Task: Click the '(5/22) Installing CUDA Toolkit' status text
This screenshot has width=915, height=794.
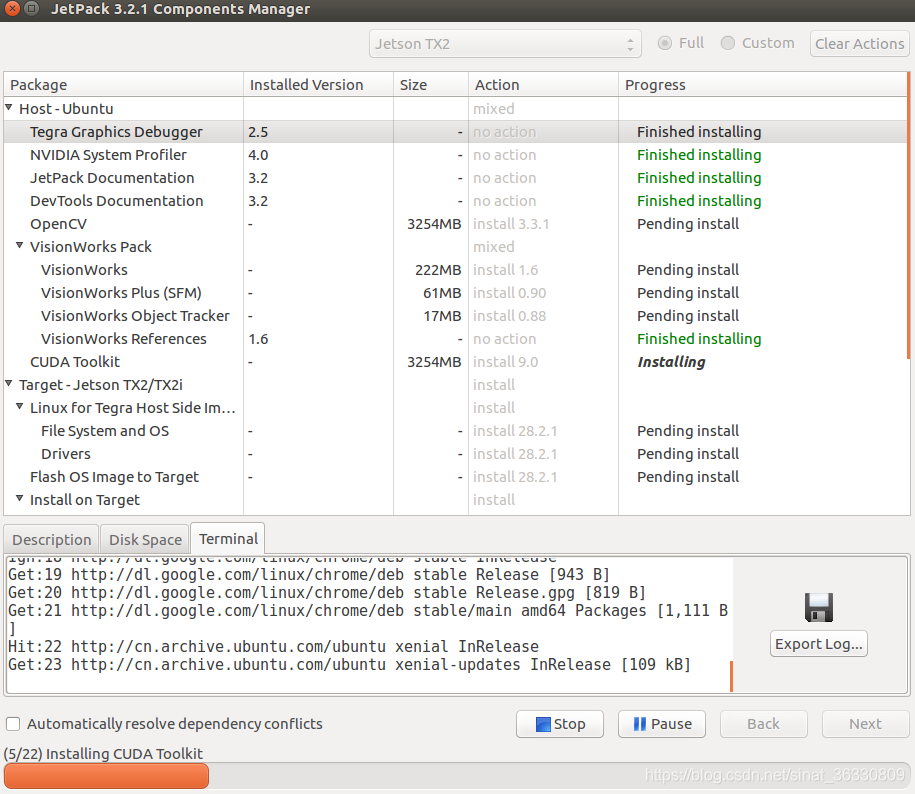Action: (103, 754)
